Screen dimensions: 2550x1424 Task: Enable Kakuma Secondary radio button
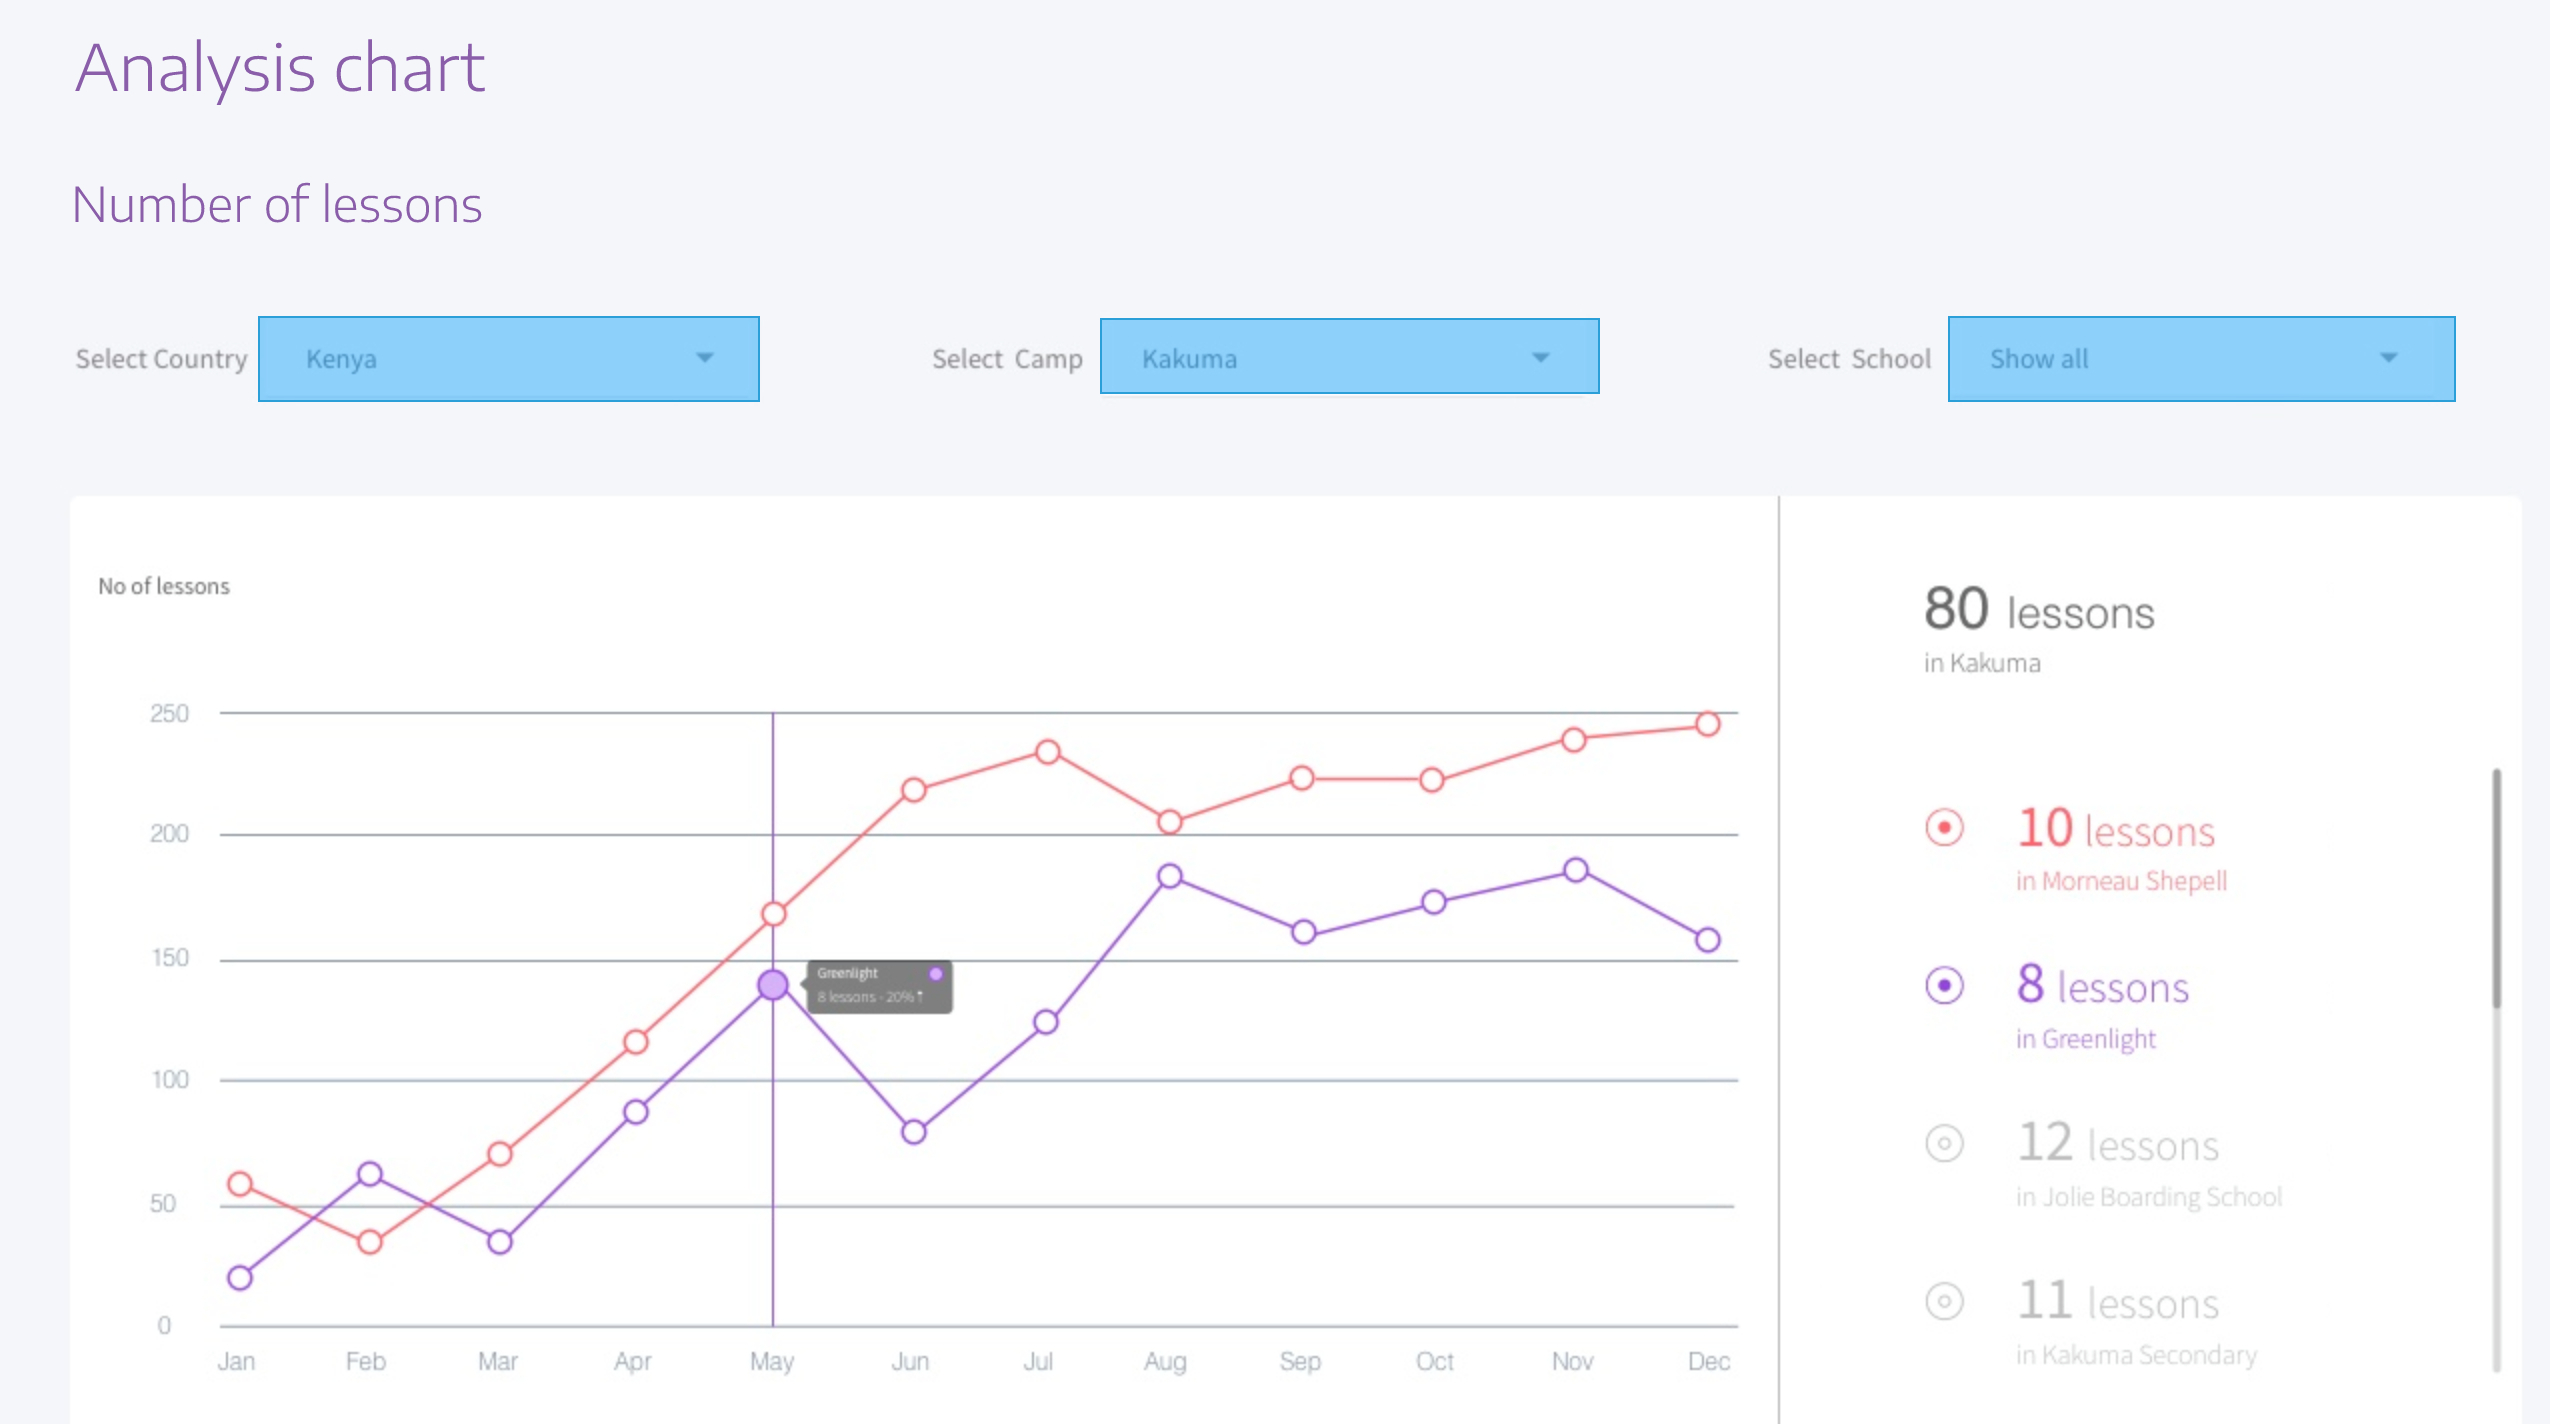click(x=1944, y=1301)
